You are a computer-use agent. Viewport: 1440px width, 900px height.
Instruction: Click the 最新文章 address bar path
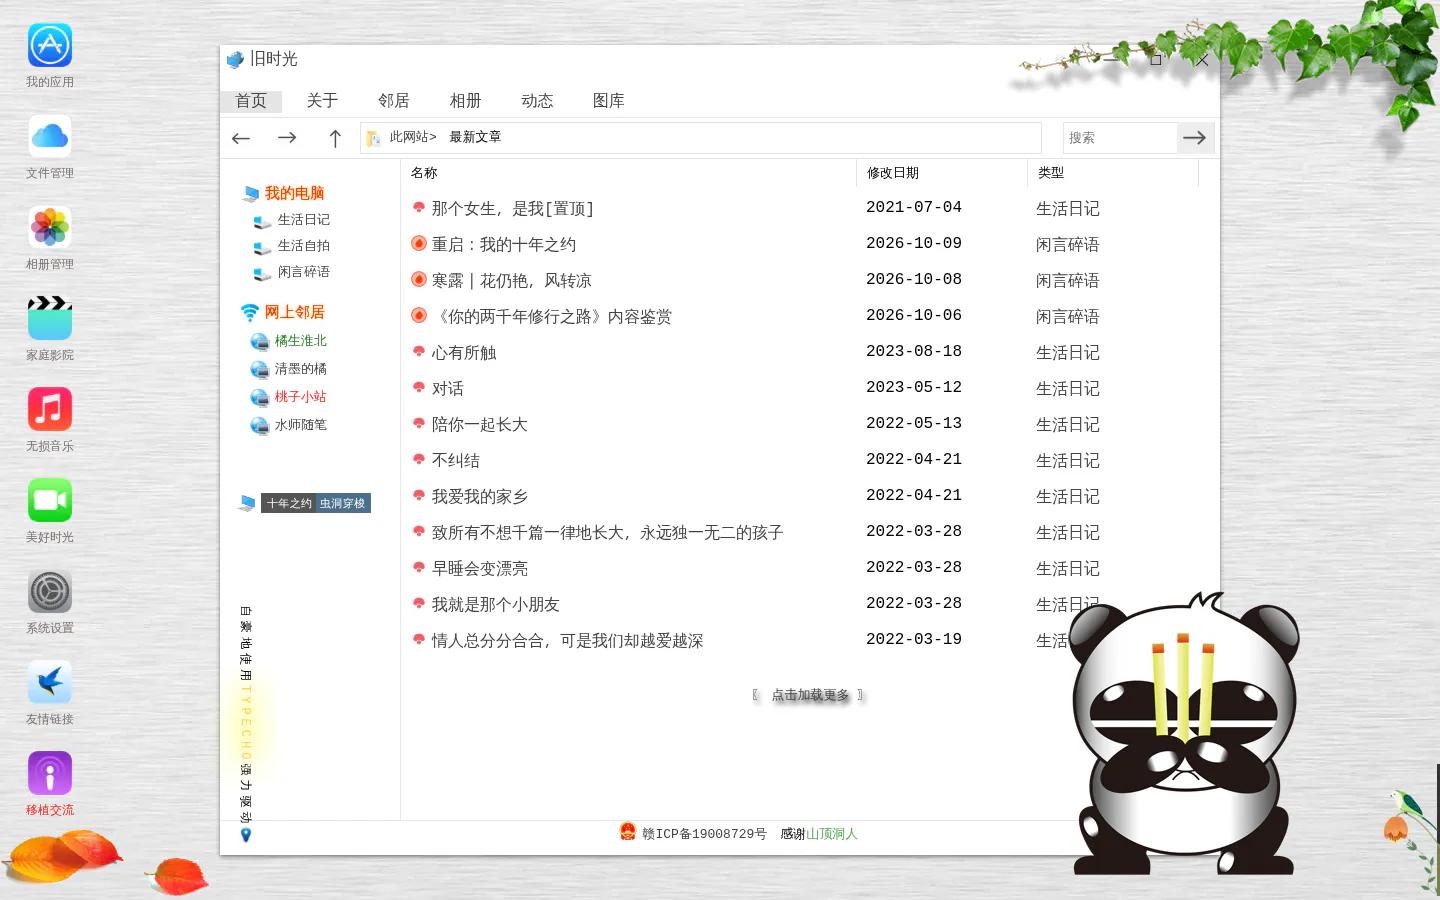pyautogui.click(x=475, y=137)
